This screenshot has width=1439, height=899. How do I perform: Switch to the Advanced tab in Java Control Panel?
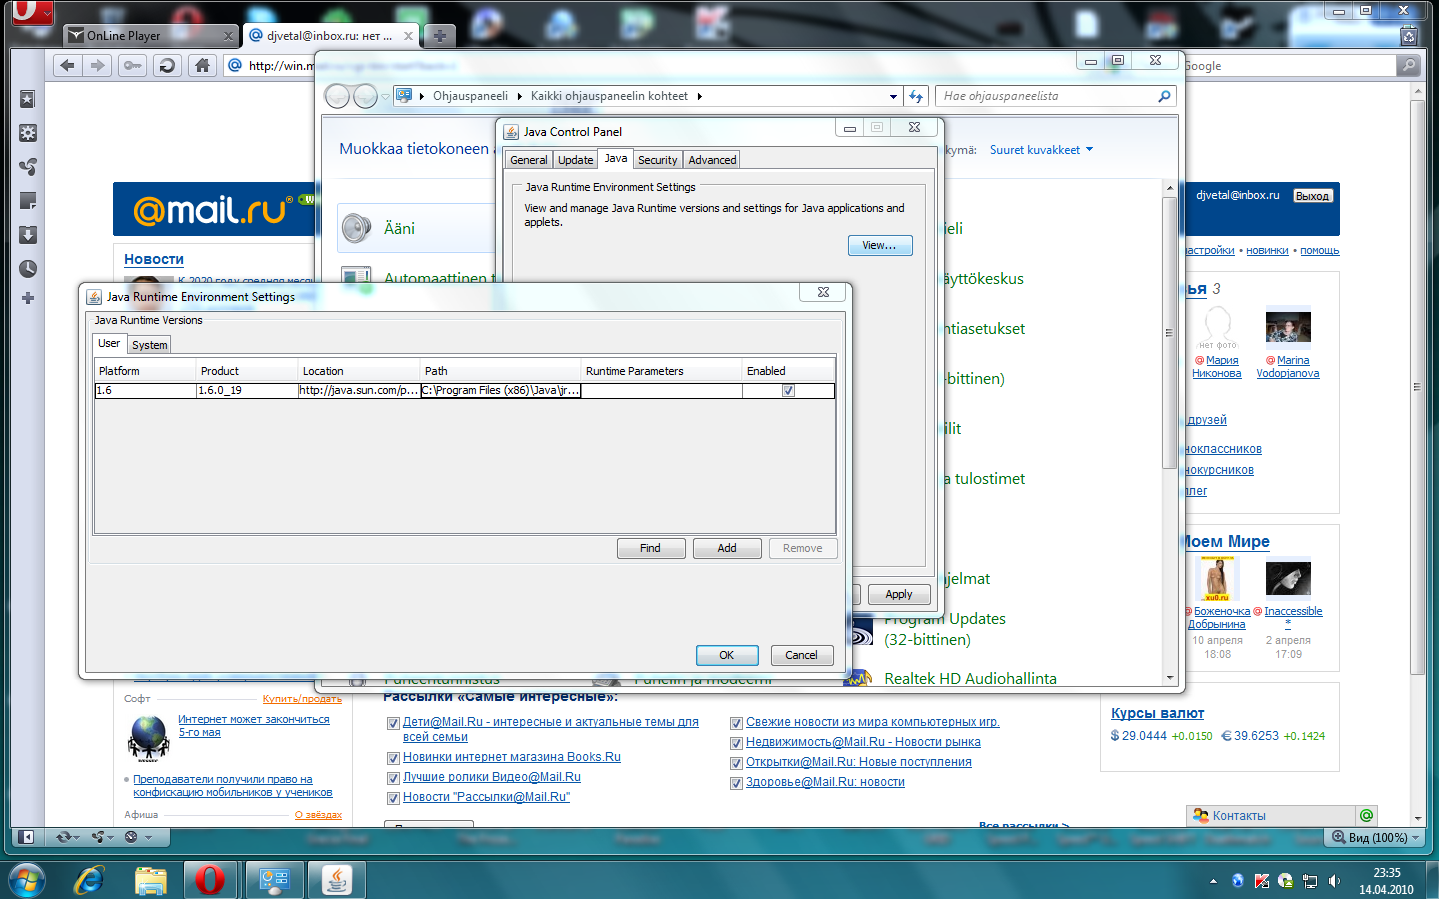pos(712,160)
